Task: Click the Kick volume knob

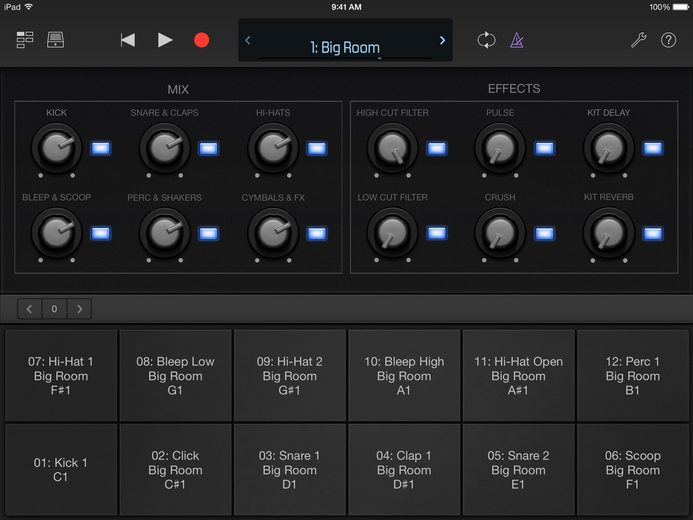Action: [x=57, y=148]
